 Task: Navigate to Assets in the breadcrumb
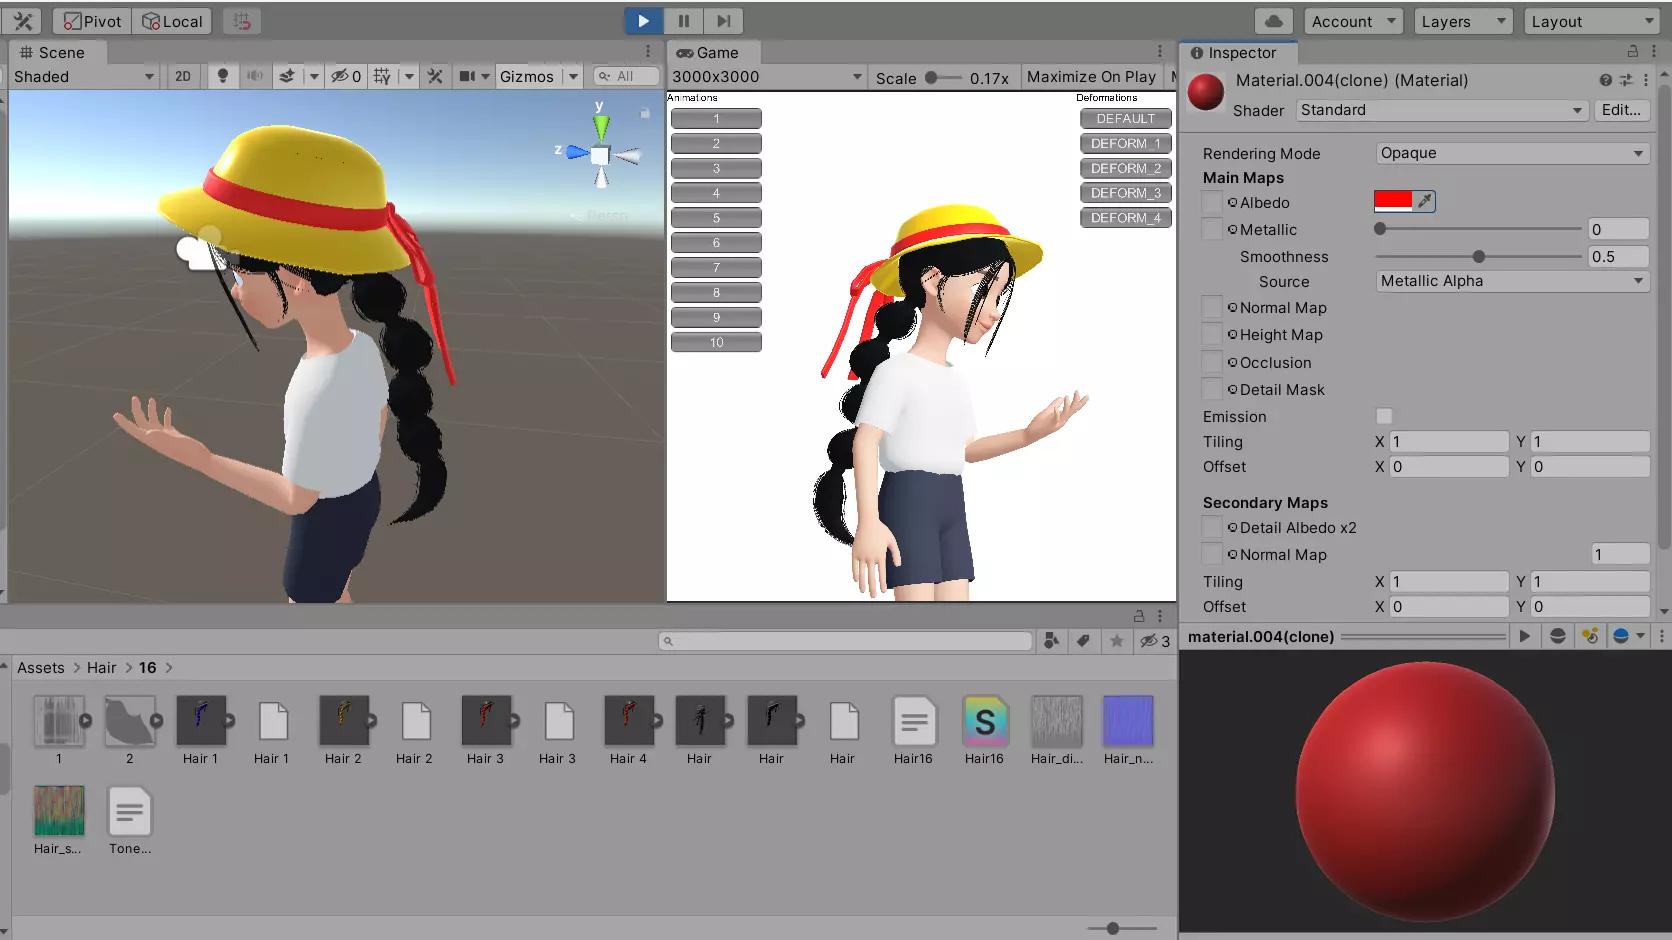click(x=41, y=667)
